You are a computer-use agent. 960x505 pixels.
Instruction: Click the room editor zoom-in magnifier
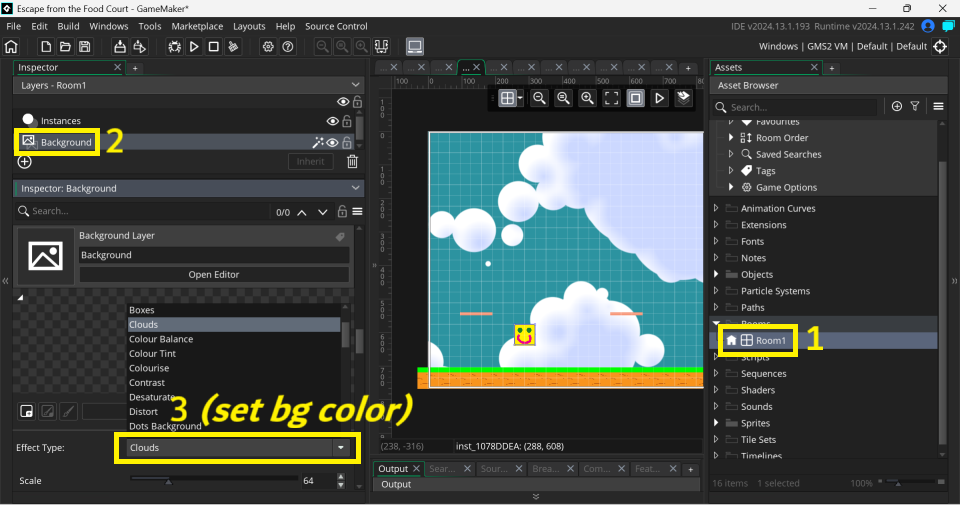[x=563, y=98]
